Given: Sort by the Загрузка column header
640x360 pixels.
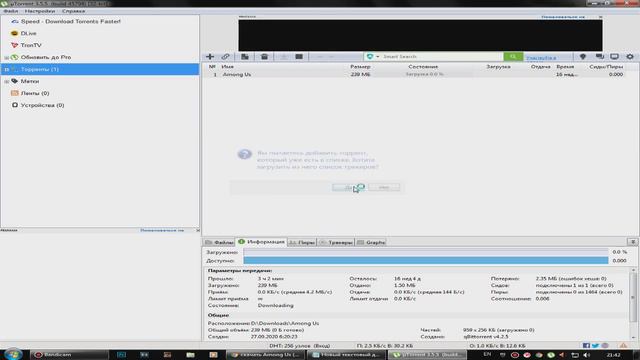Looking at the screenshot, I should pos(498,67).
